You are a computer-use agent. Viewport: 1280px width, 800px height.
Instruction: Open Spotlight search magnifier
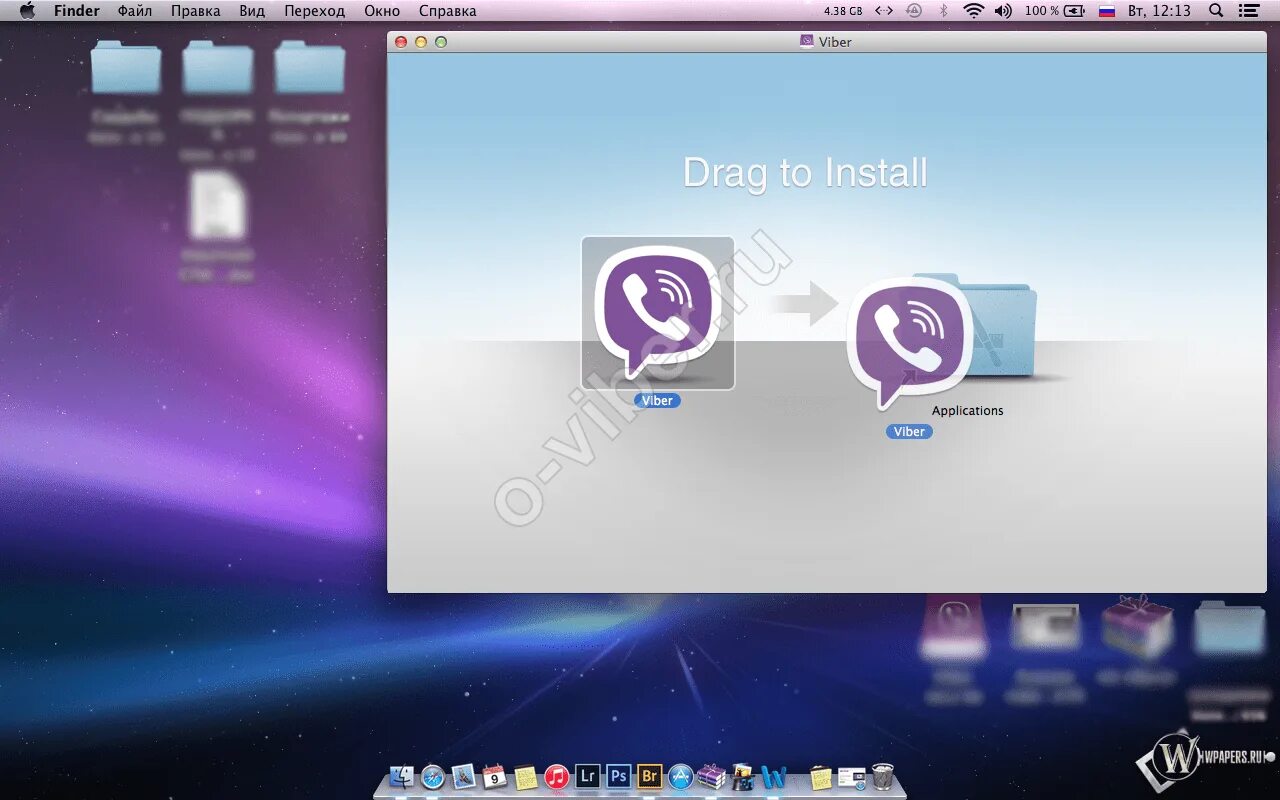pyautogui.click(x=1216, y=10)
